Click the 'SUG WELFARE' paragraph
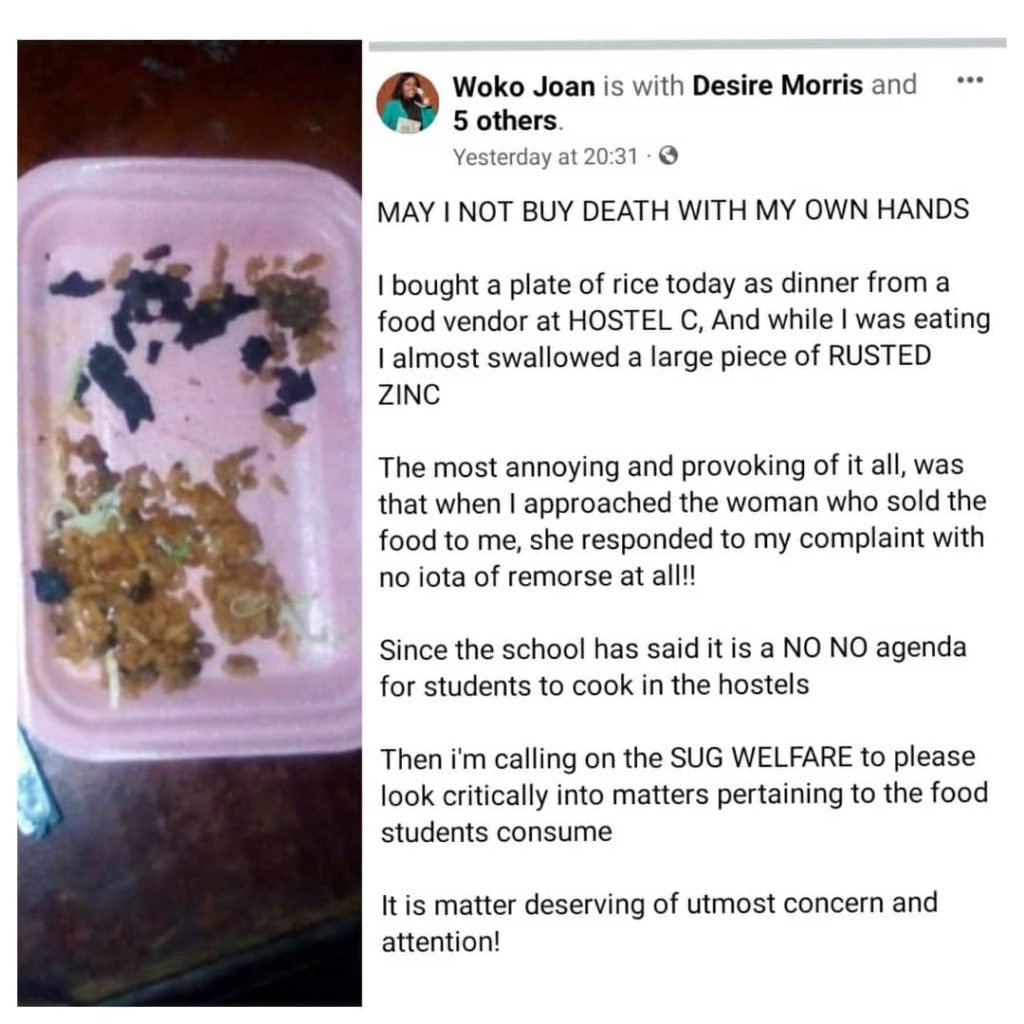 684,795
